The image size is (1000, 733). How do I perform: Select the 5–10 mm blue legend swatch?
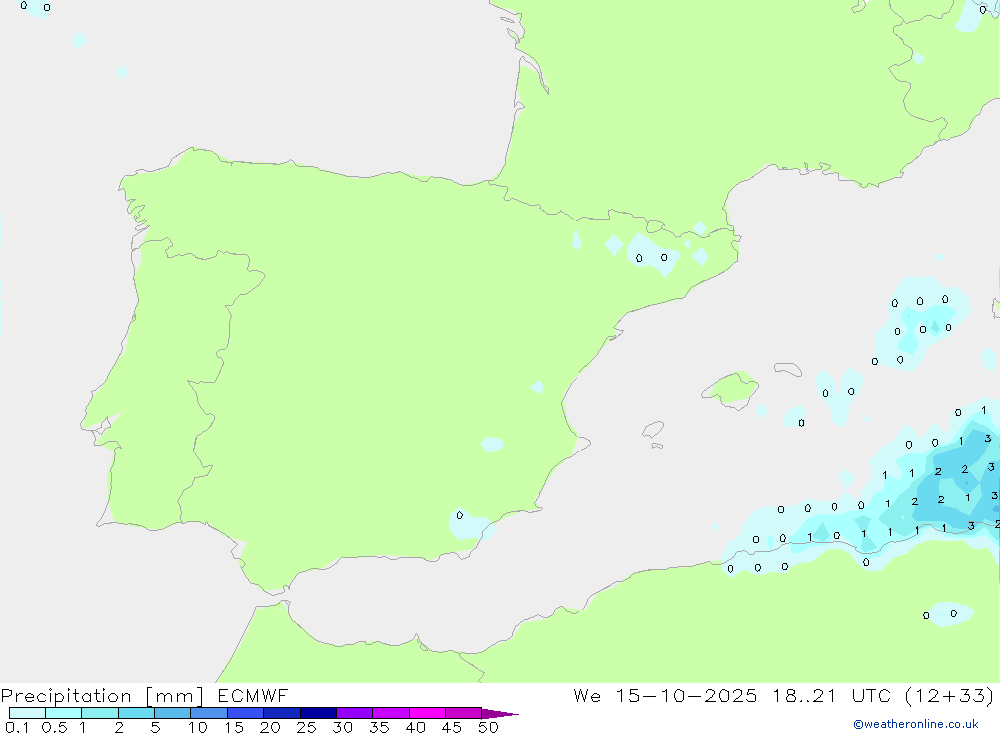pyautogui.click(x=172, y=713)
